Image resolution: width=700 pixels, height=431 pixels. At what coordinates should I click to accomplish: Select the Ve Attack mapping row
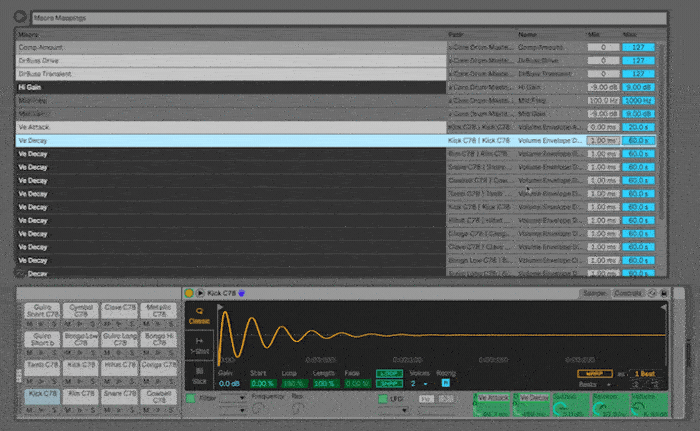pyautogui.click(x=231, y=127)
